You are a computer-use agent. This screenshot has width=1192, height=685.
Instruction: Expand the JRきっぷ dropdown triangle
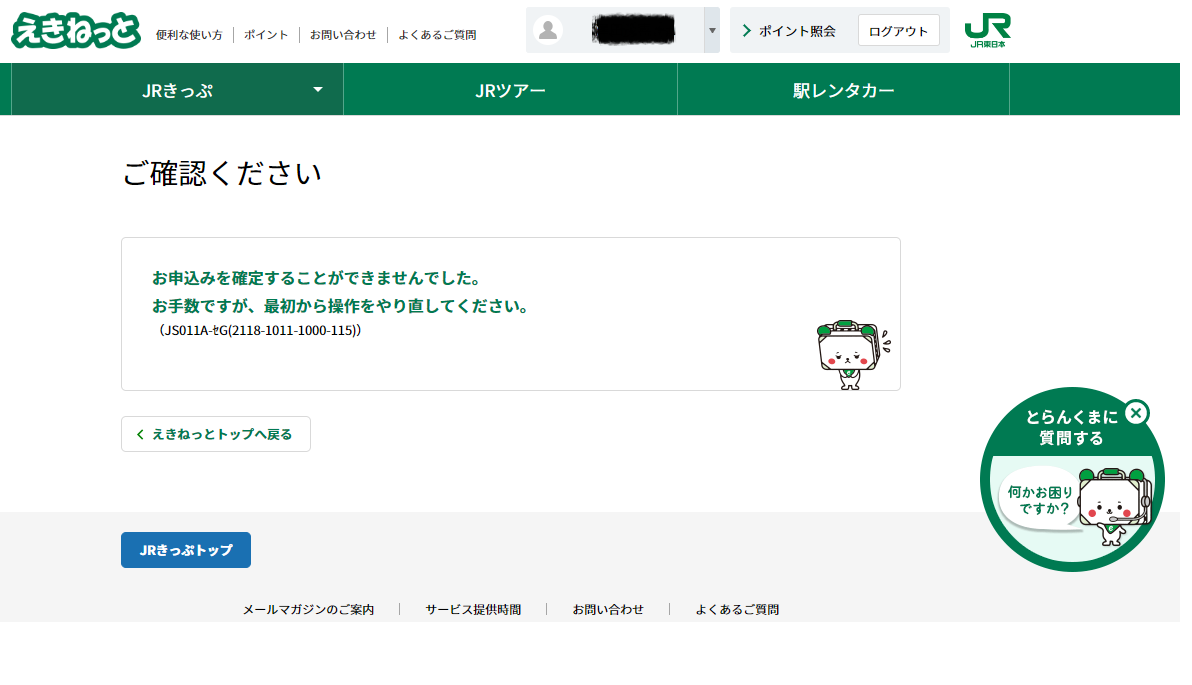coord(318,90)
